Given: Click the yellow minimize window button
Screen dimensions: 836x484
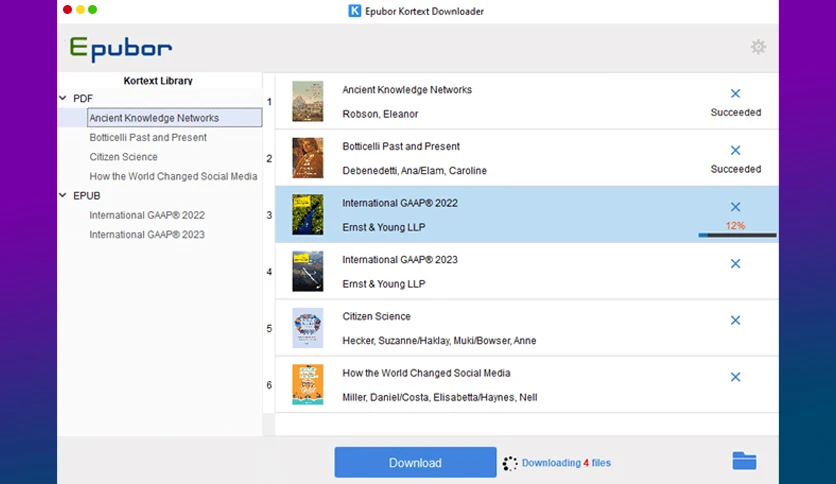Looking at the screenshot, I should click(x=80, y=10).
